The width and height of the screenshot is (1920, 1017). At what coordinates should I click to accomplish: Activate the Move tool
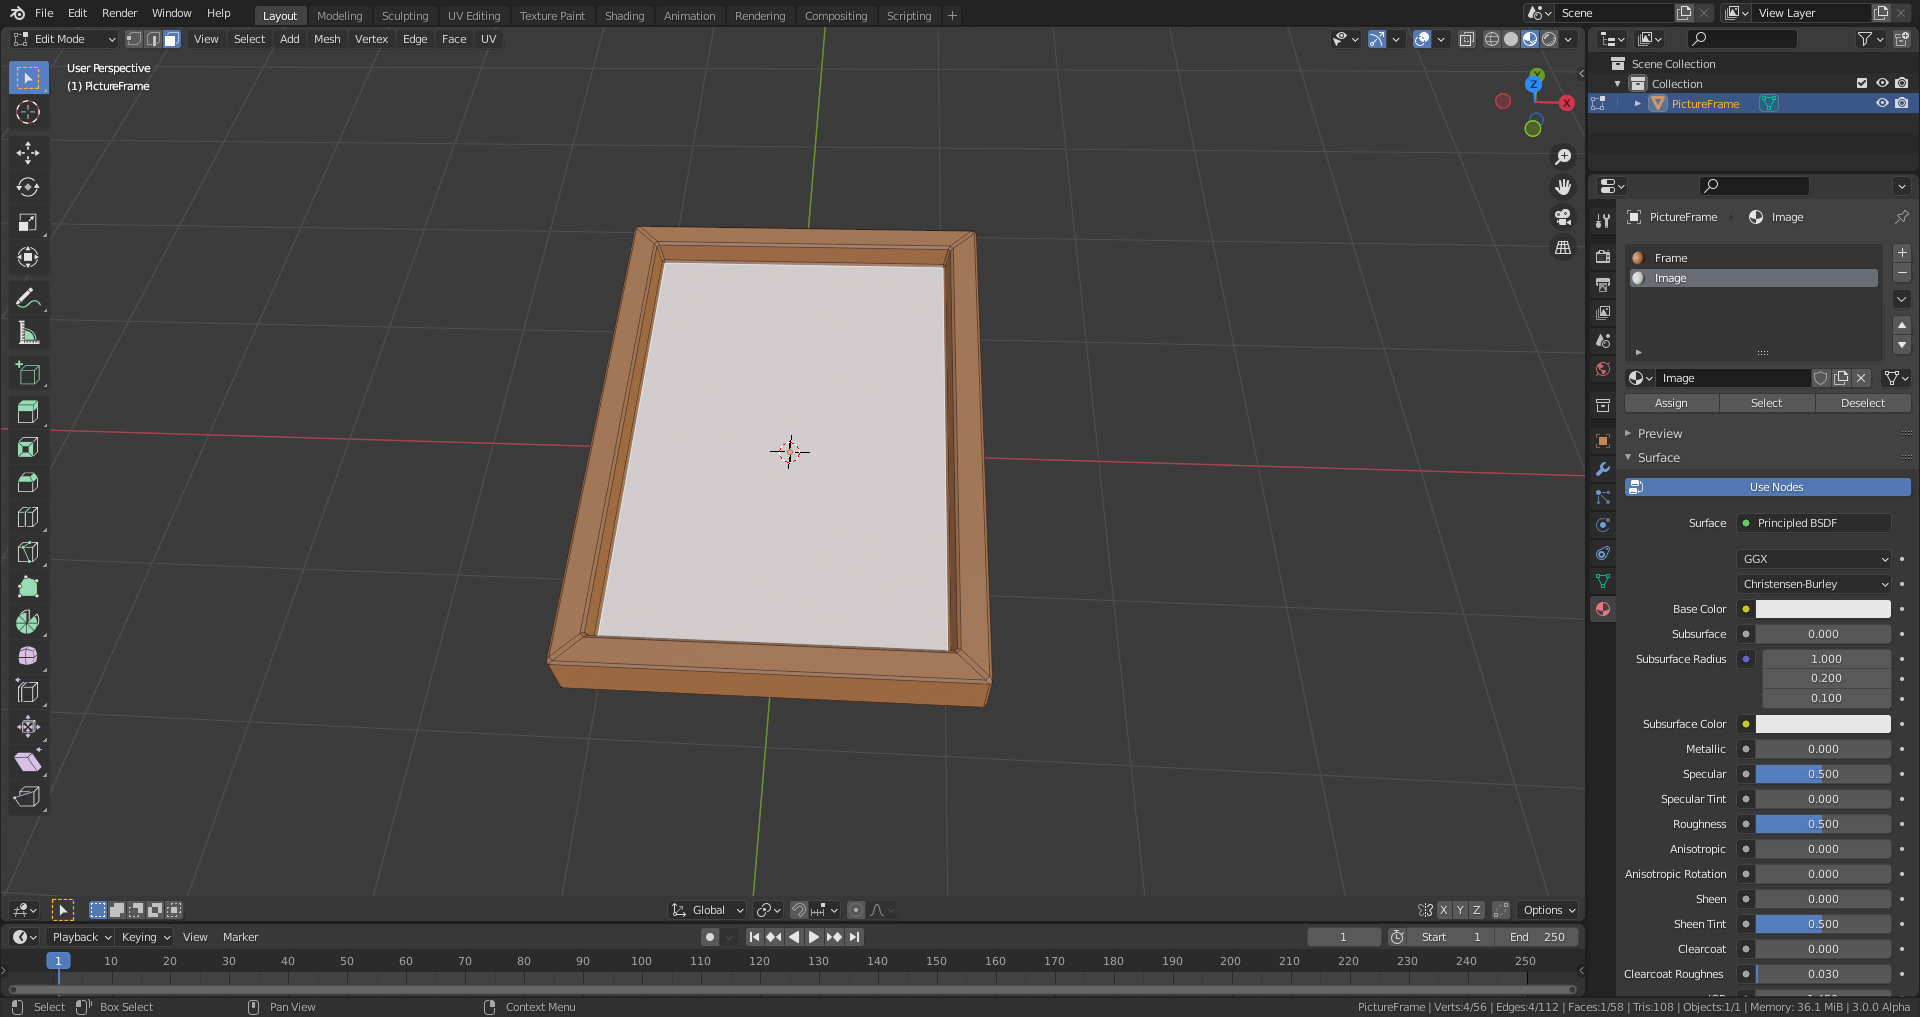click(28, 152)
